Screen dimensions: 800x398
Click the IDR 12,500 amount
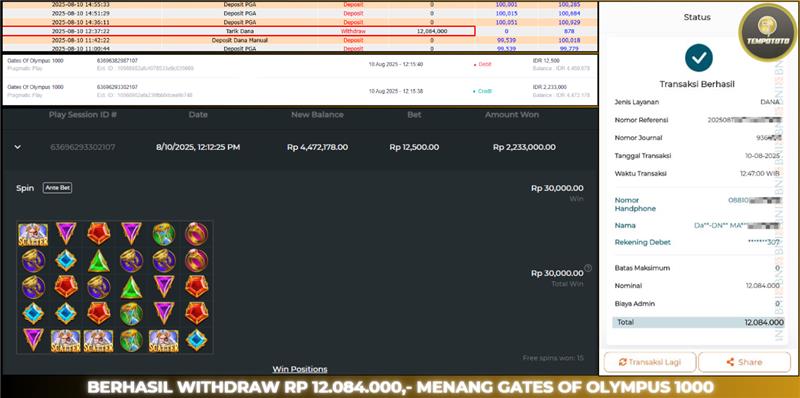pos(545,61)
